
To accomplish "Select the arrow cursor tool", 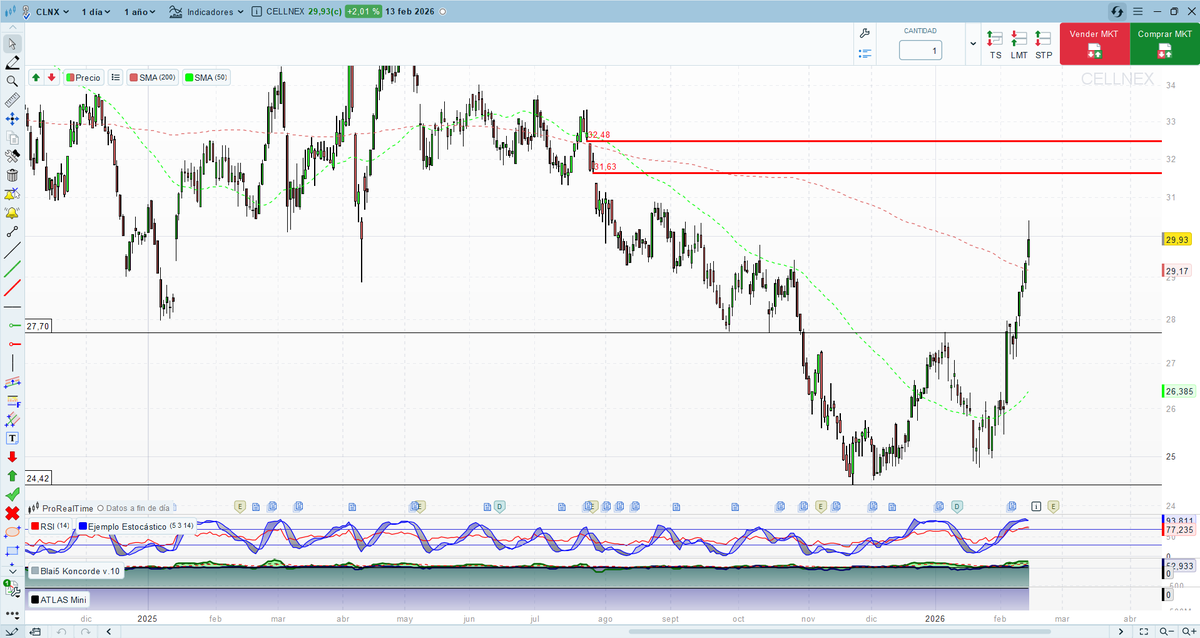I will pyautogui.click(x=12, y=44).
